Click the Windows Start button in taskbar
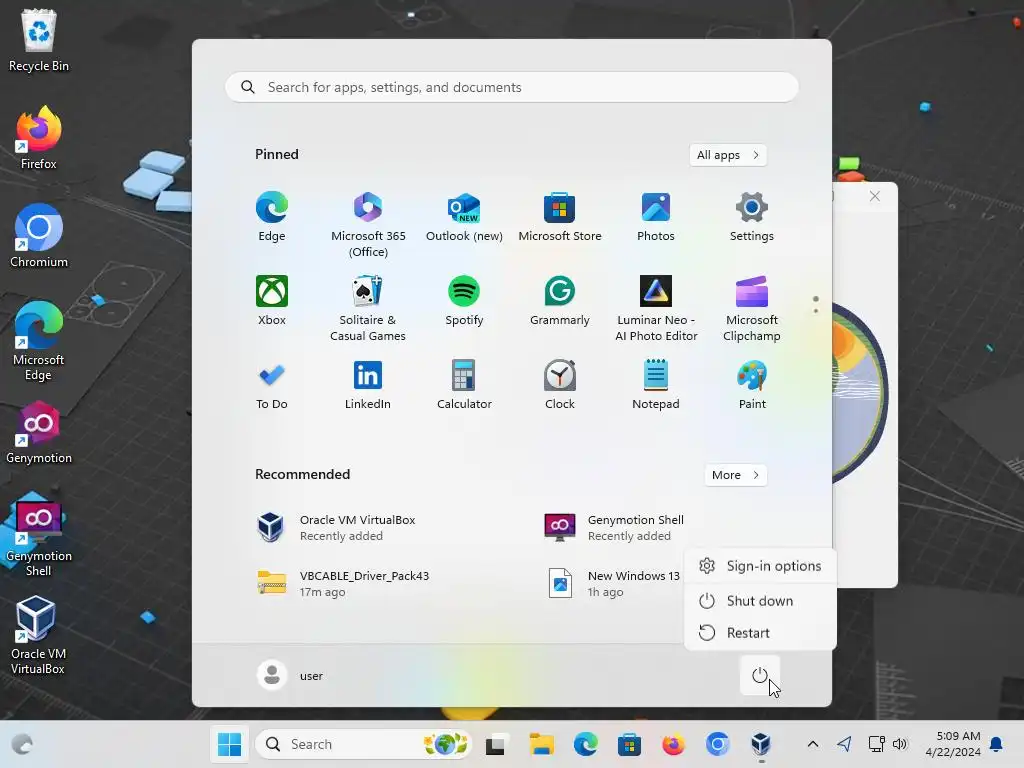 [229, 744]
